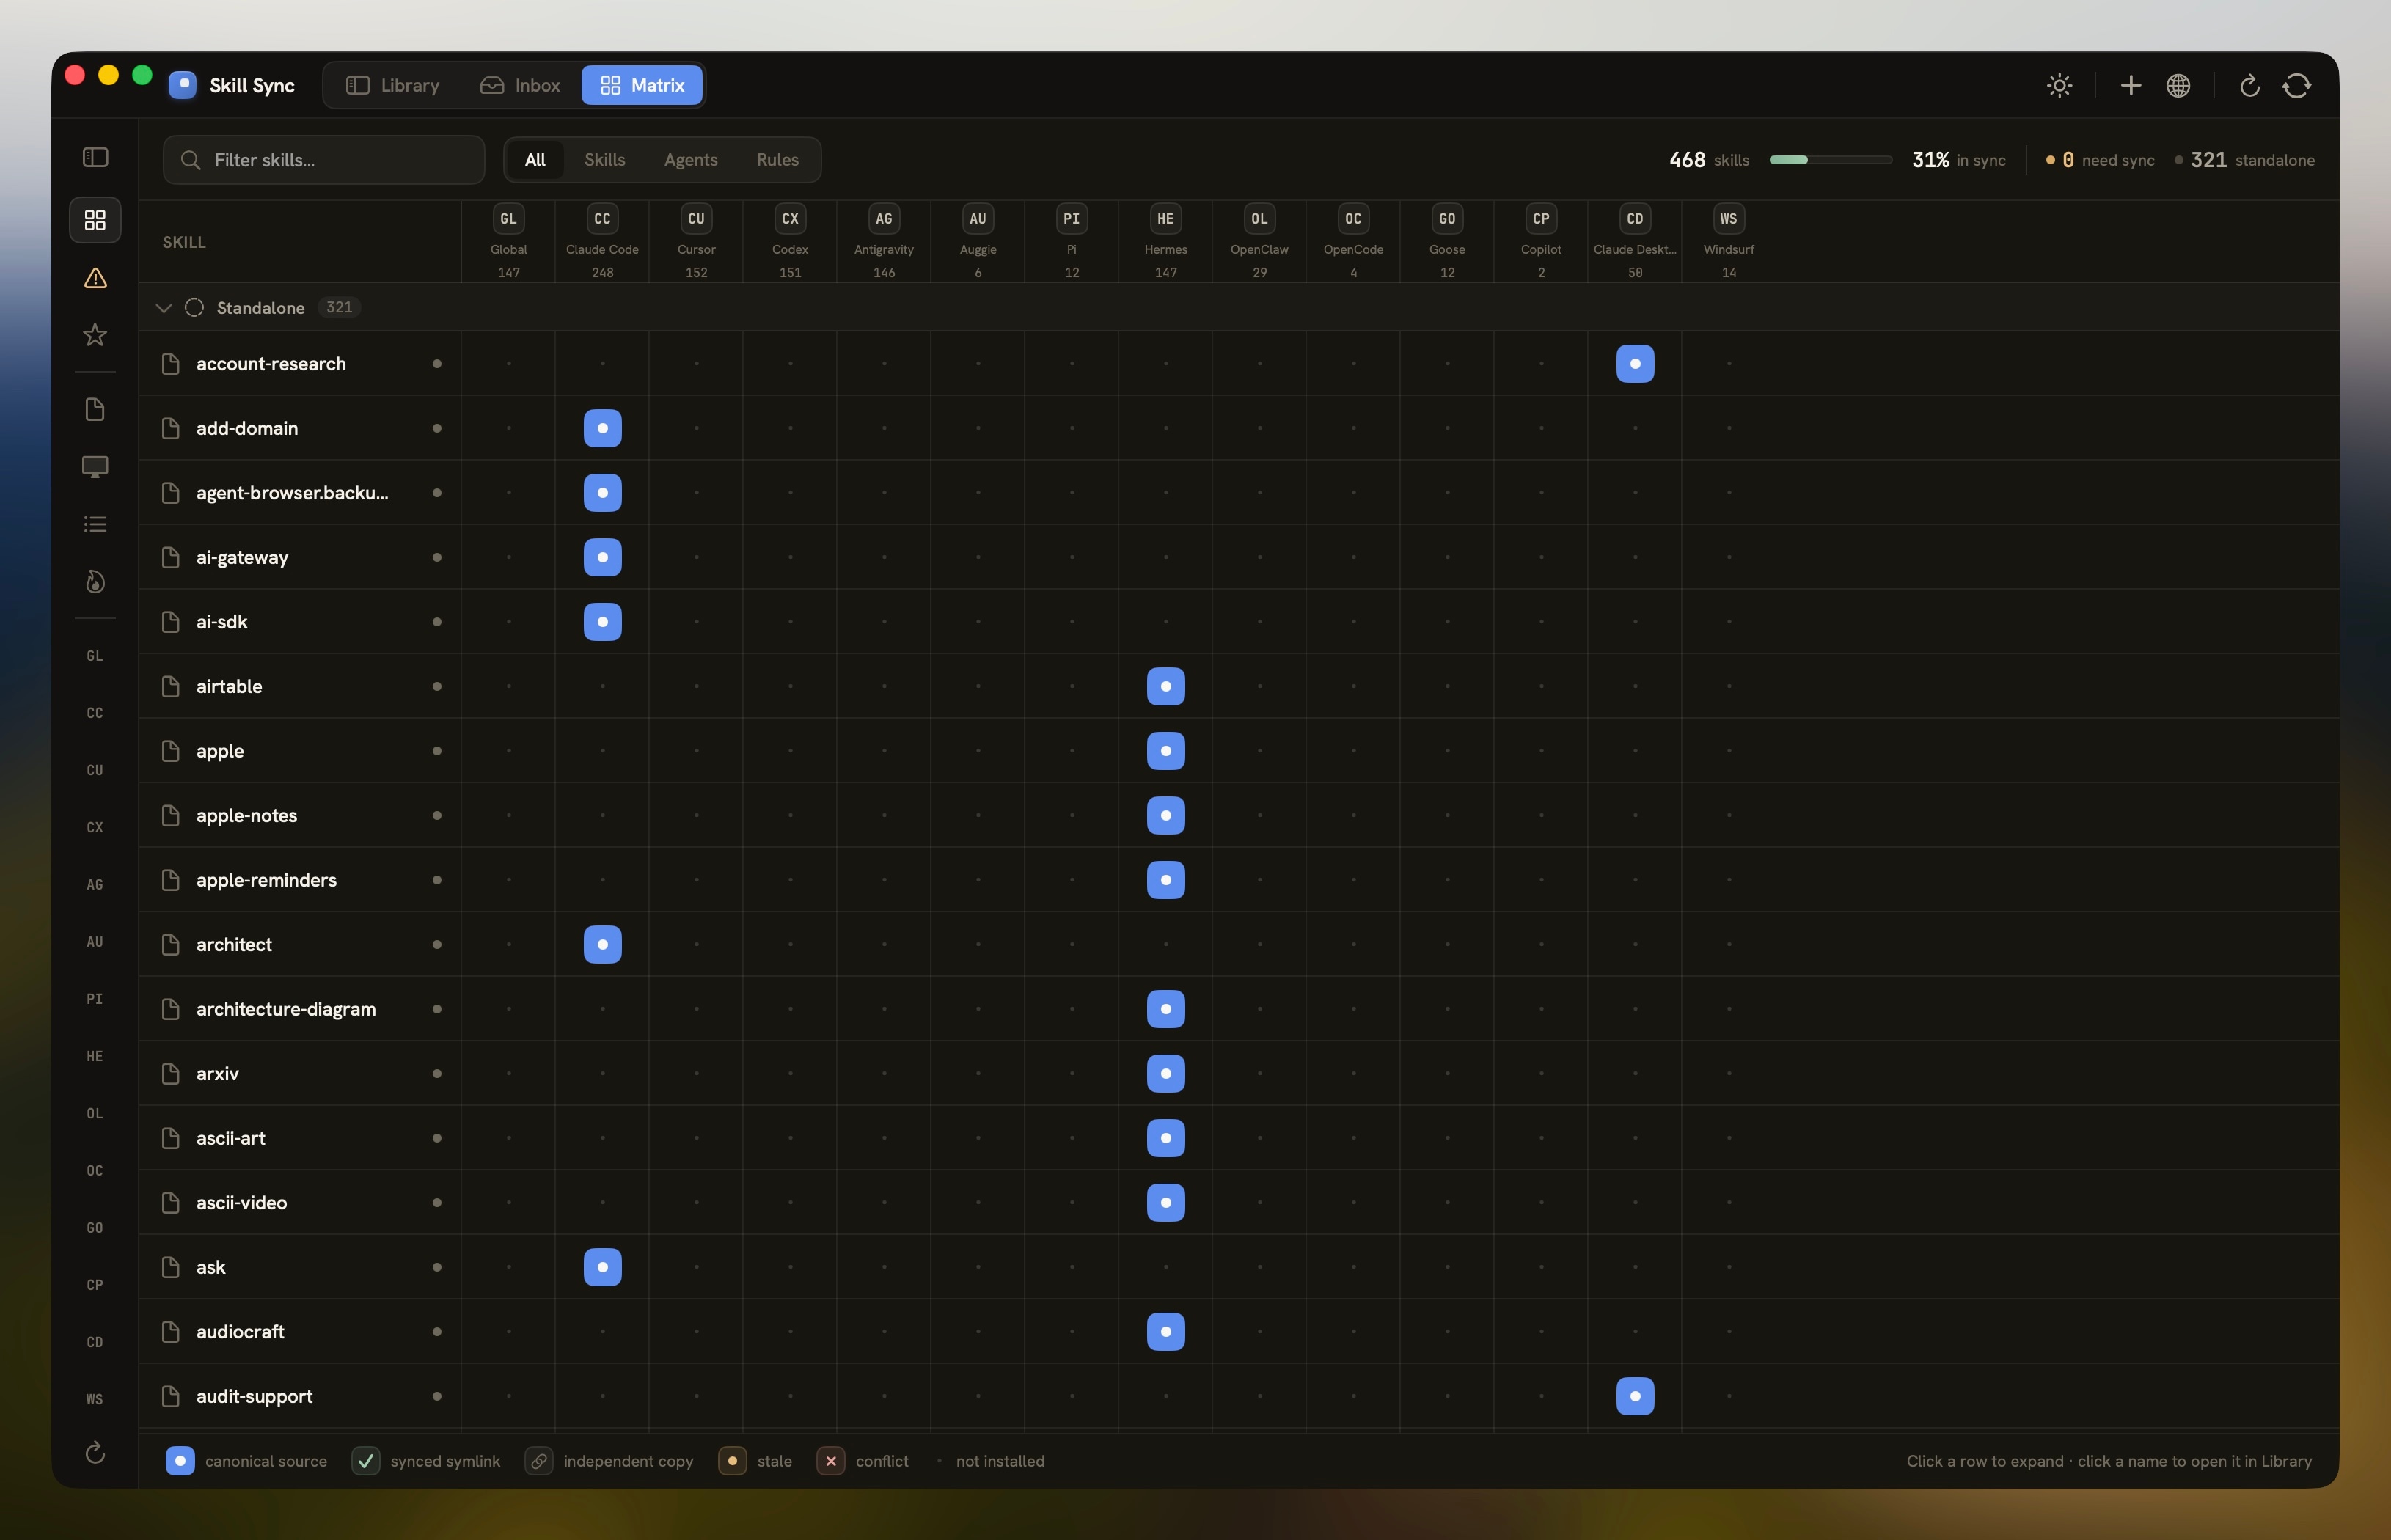Open the list icon in sidebar
The height and width of the screenshot is (1540, 2391).
pyautogui.click(x=95, y=524)
